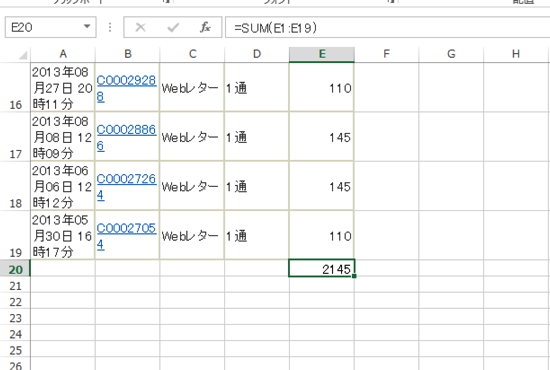
Task: Select date cell 2013年06月06日 12時12分
Action: coord(63,186)
